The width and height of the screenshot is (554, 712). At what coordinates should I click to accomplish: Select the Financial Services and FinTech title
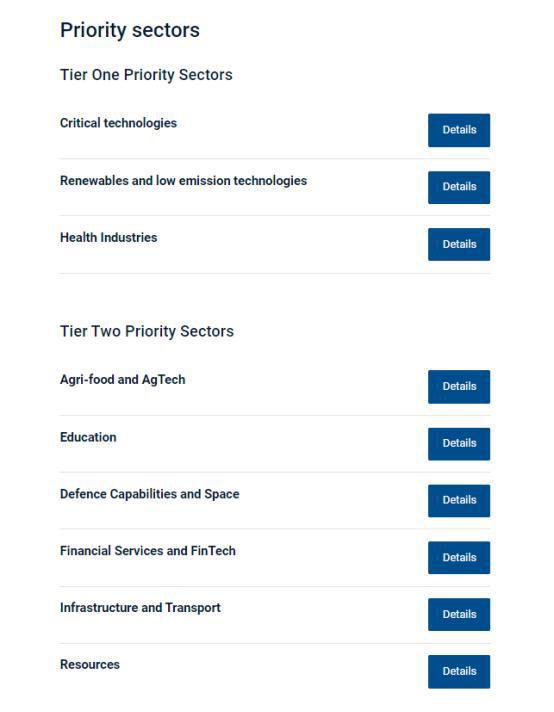(148, 551)
